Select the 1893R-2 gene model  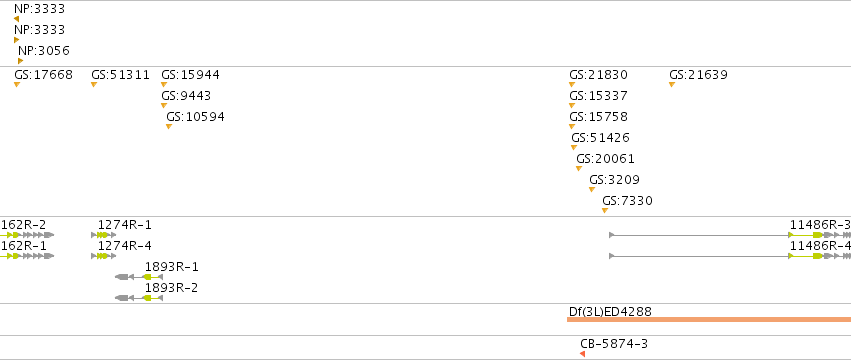click(139, 298)
